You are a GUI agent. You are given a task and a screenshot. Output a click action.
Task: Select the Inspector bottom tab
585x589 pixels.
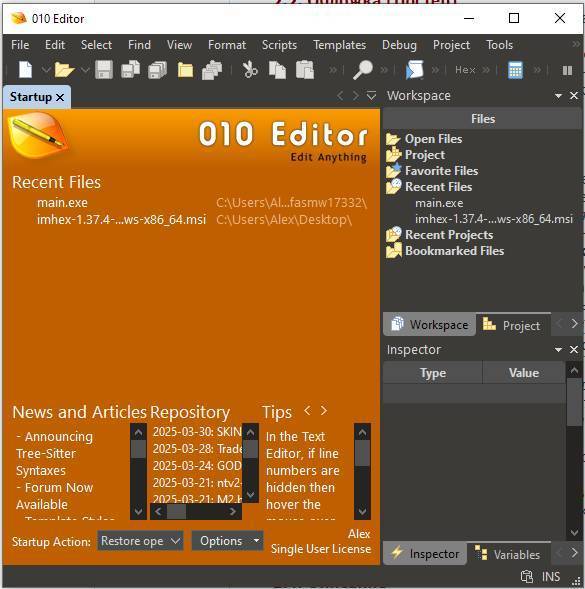click(x=425, y=554)
